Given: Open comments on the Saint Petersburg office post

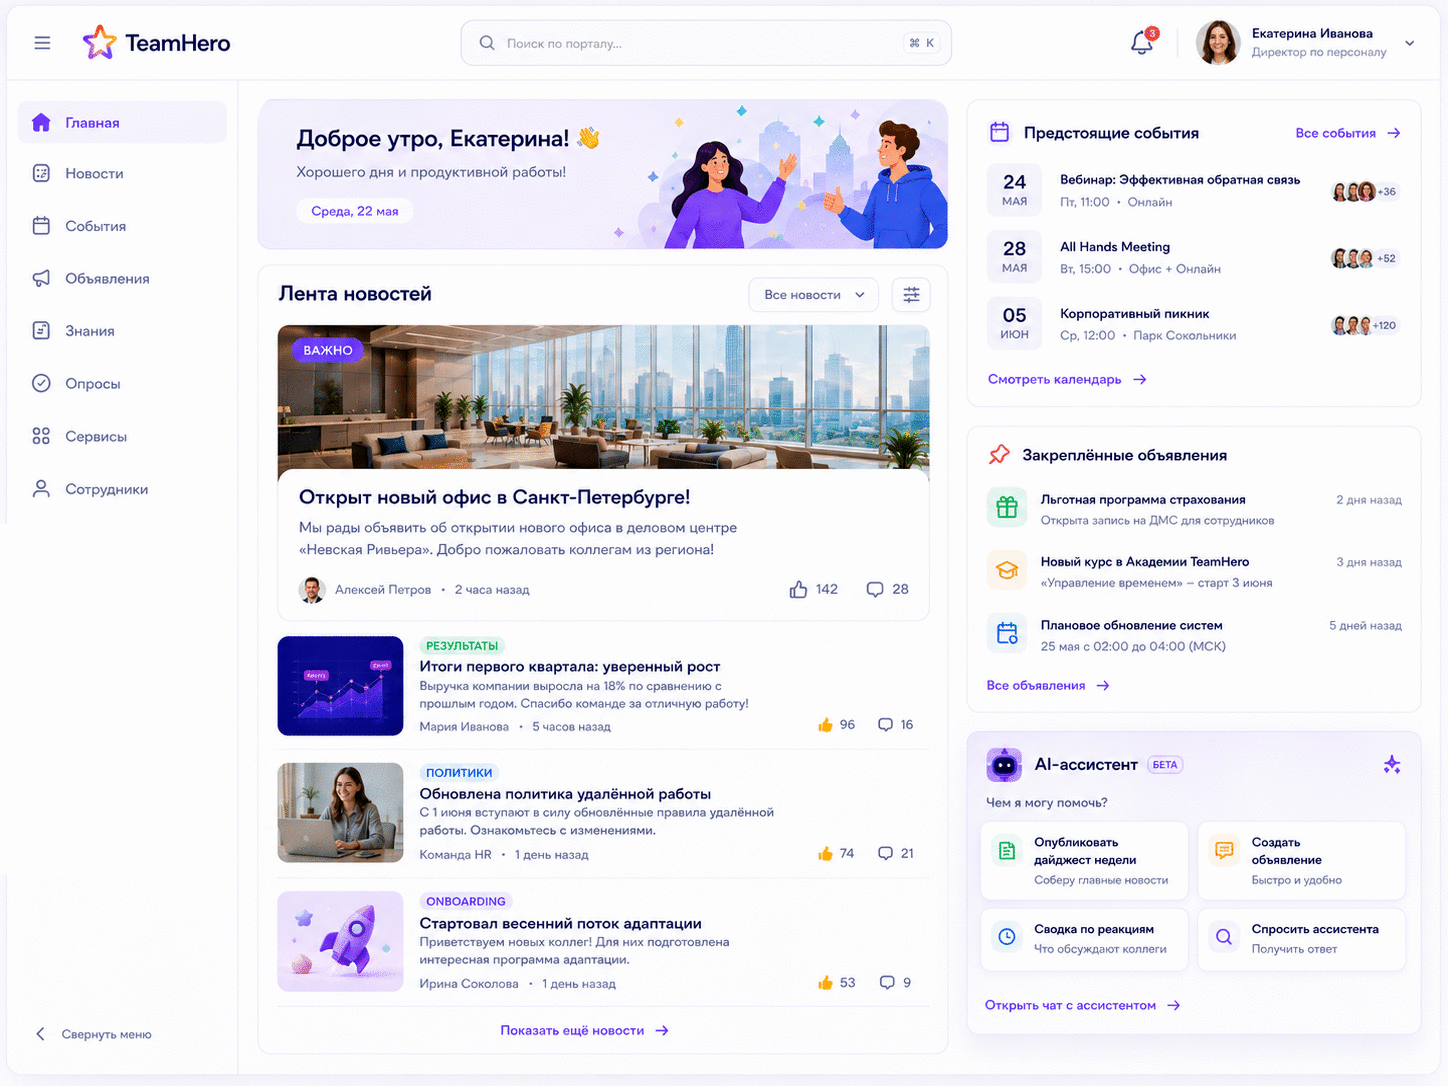Looking at the screenshot, I should pyautogui.click(x=875, y=589).
